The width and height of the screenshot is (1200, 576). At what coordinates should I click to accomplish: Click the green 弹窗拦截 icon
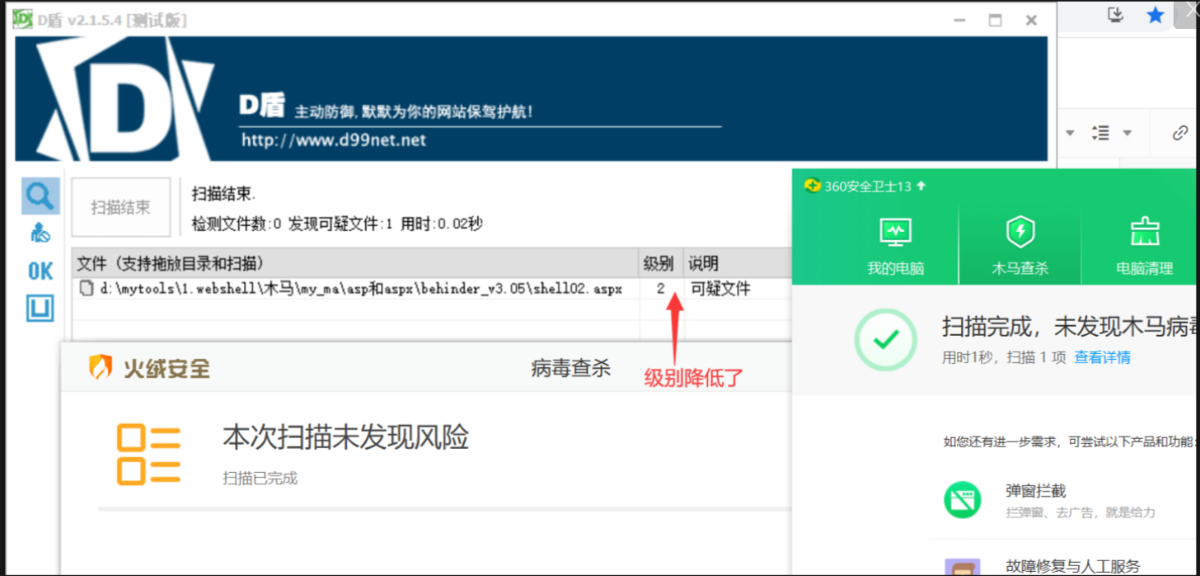962,499
